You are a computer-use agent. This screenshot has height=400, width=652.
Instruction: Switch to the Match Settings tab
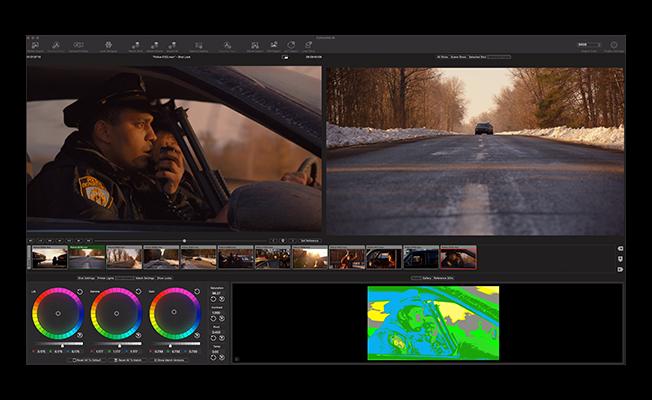145,278
